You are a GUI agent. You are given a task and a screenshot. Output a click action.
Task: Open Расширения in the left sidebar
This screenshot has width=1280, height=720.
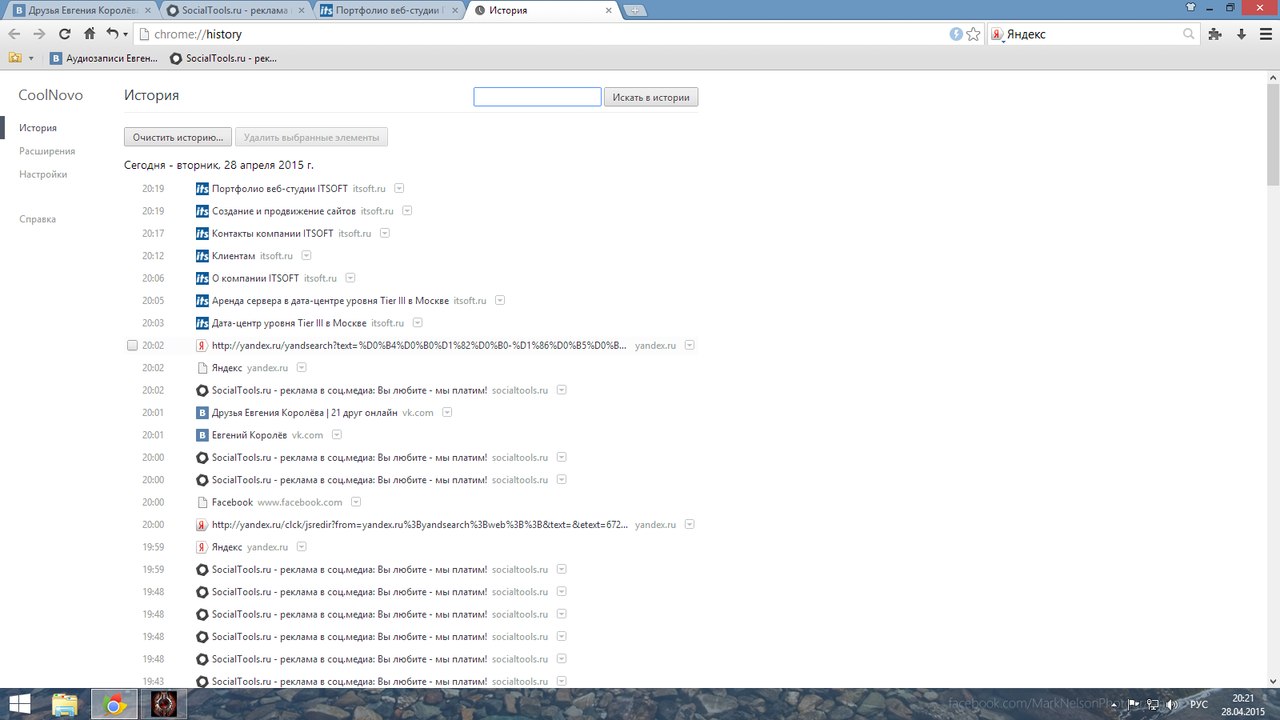click(x=47, y=151)
